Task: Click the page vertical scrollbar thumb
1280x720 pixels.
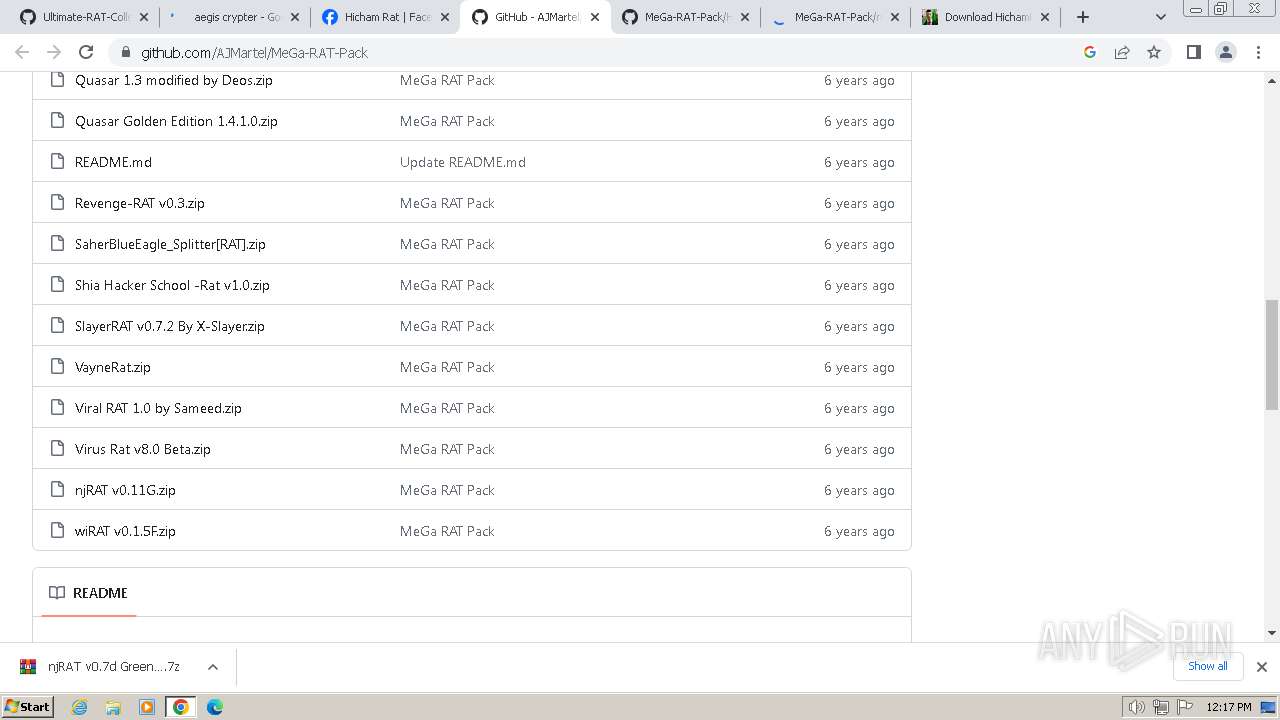Action: (x=1272, y=354)
